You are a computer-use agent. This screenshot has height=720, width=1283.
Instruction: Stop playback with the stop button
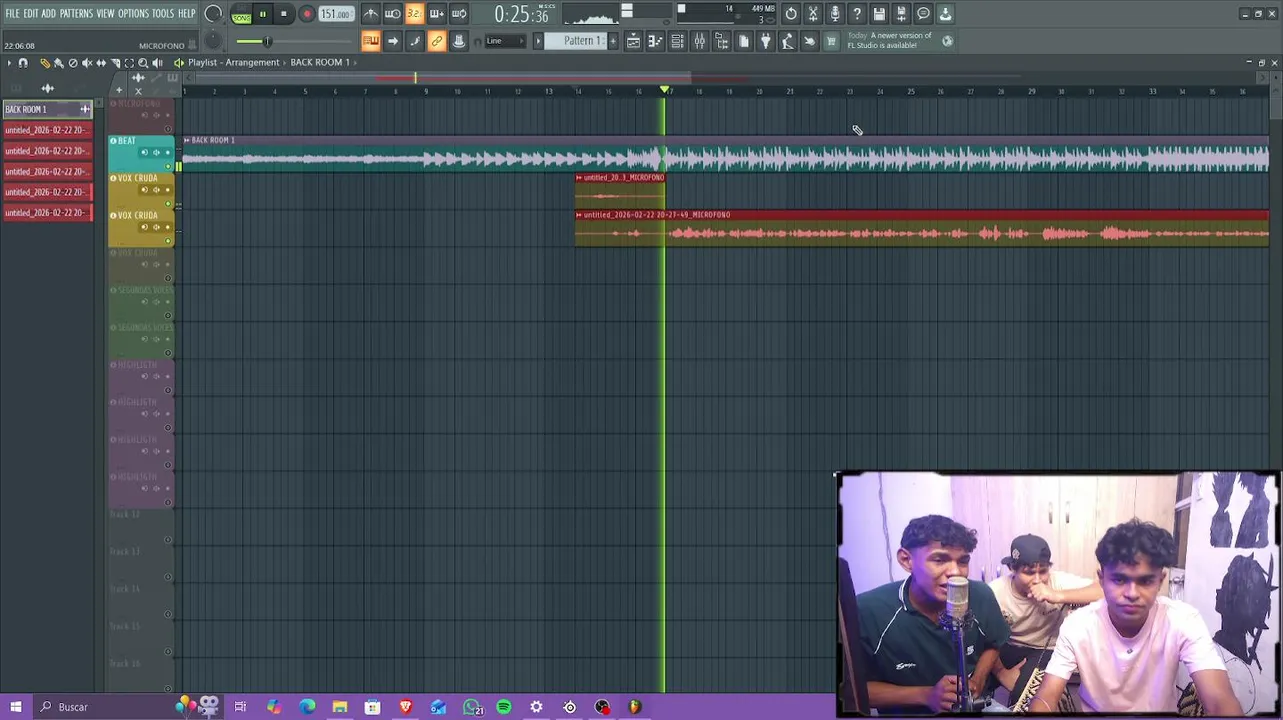click(284, 15)
